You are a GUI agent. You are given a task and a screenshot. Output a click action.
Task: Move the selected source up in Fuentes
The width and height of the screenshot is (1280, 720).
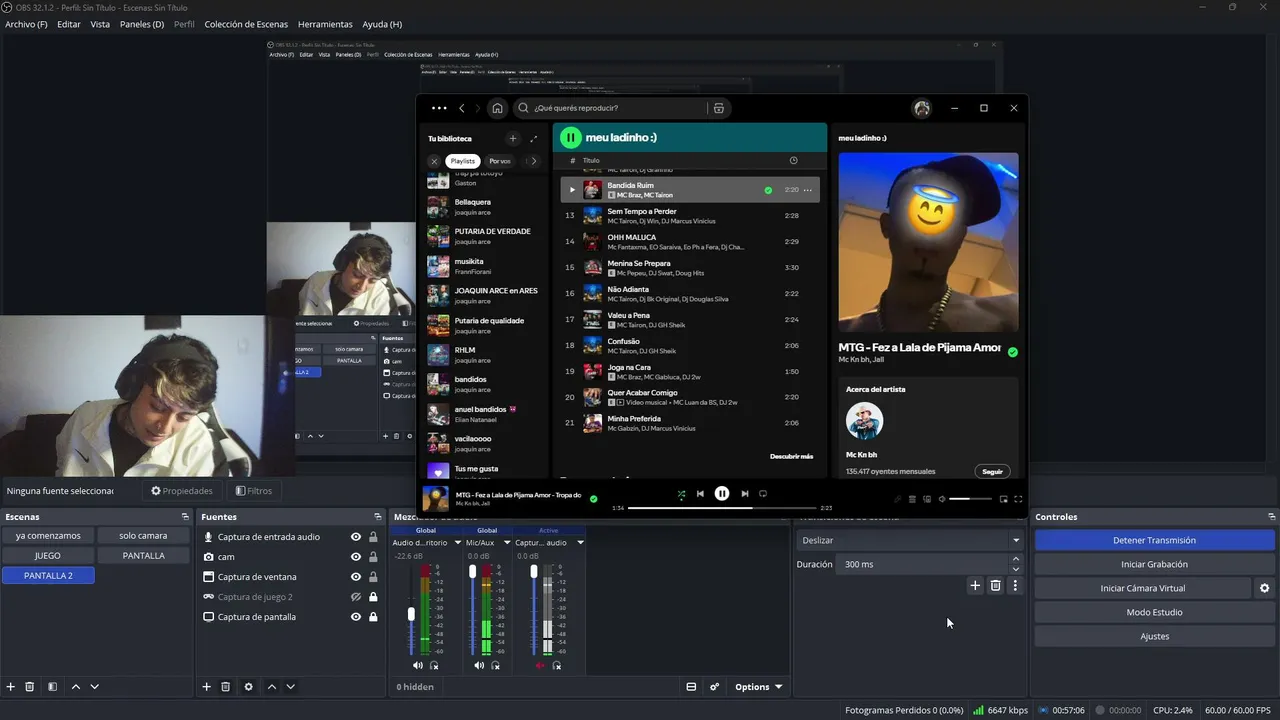[272, 687]
